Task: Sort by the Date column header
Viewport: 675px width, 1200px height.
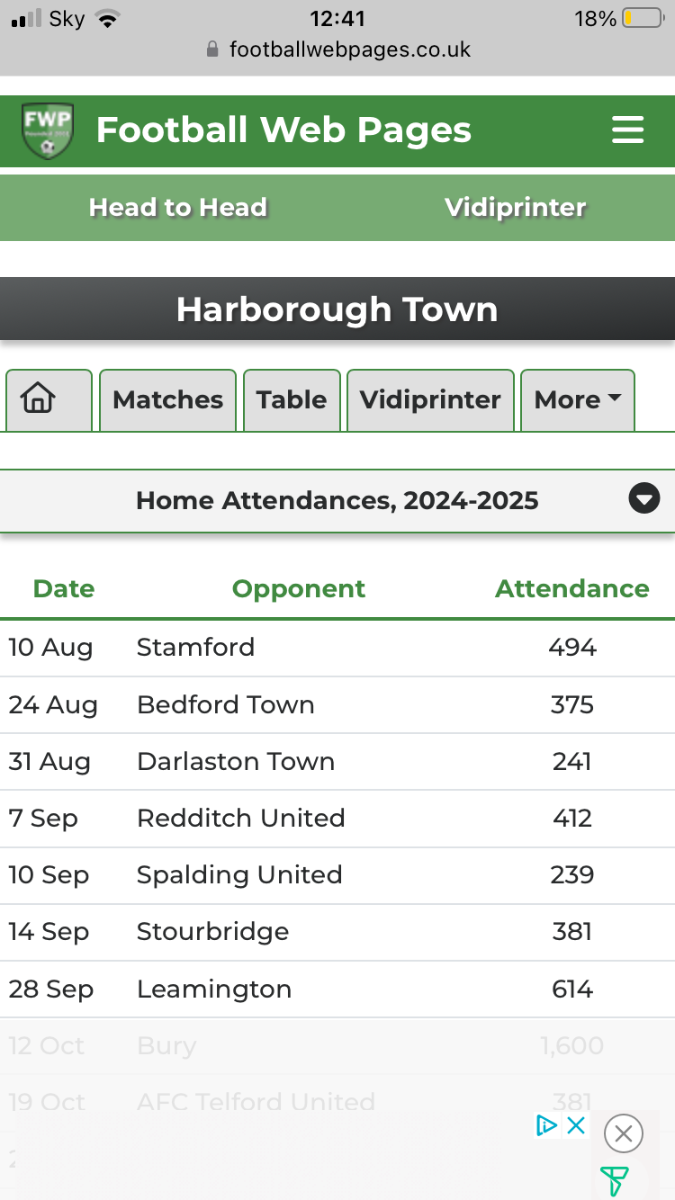Action: pyautogui.click(x=64, y=589)
